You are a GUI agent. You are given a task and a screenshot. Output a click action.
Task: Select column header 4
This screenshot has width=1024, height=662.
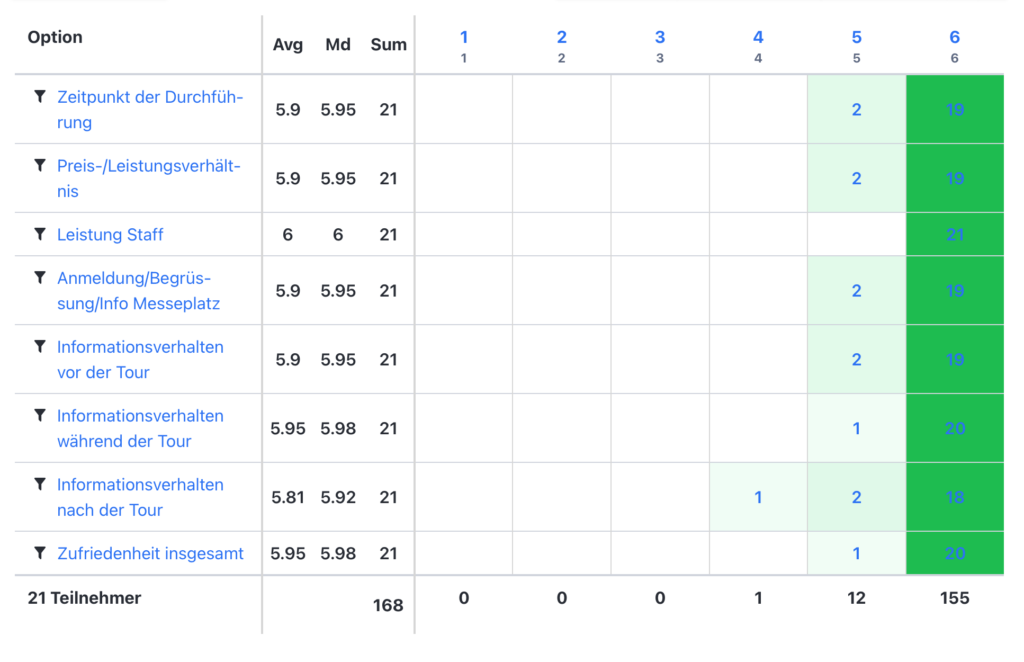coord(758,37)
